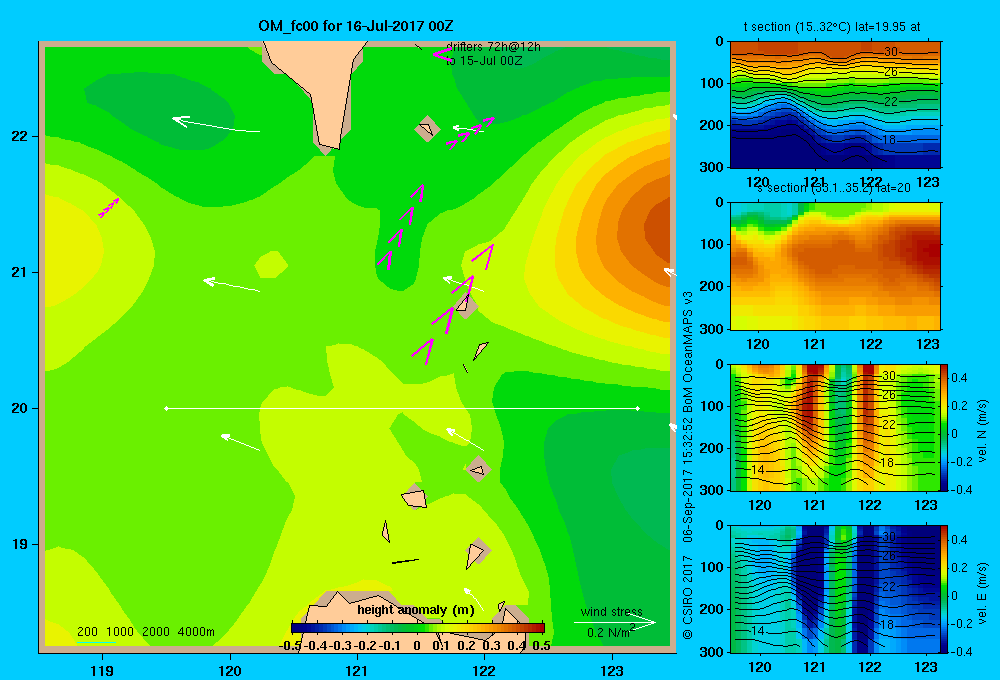Image resolution: width=1000 pixels, height=680 pixels.
Task: Select the "vel. E (m/s)" axis label
Action: point(982,592)
